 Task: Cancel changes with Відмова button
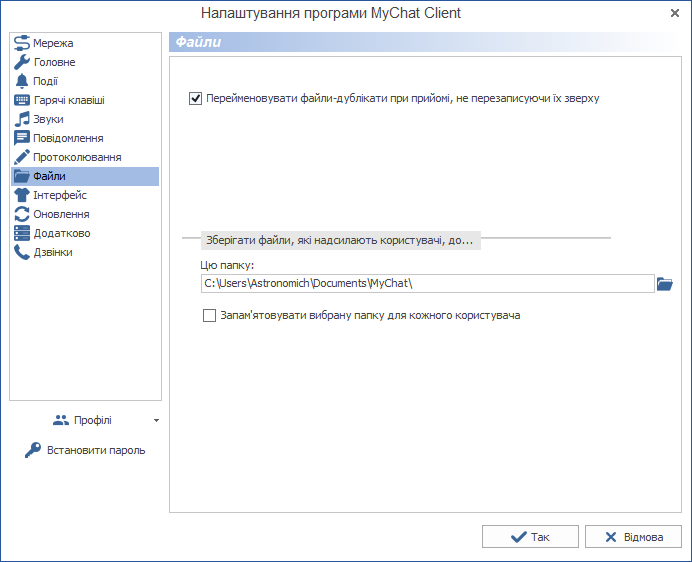point(633,536)
